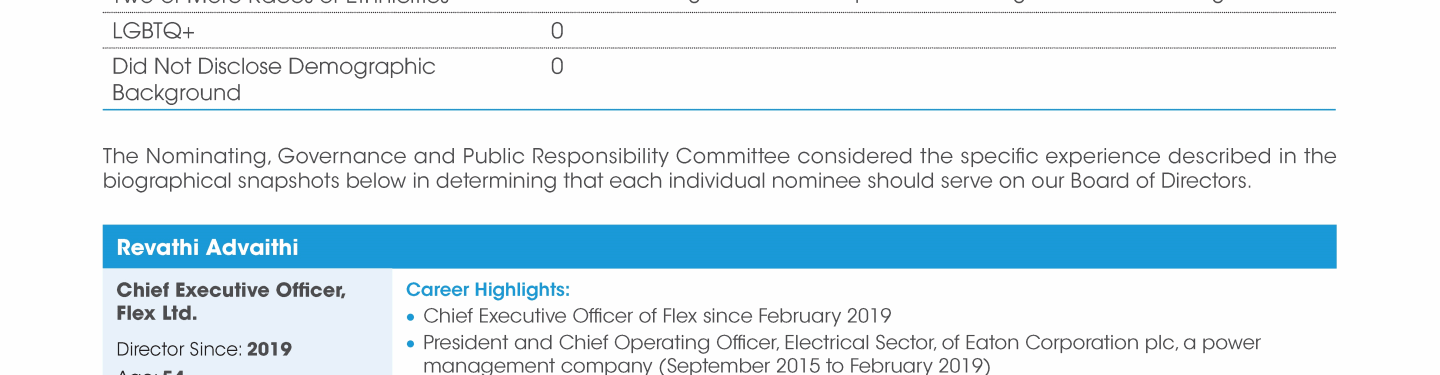This screenshot has width=1440, height=375.
Task: Click the partially visible Age line
Action: coord(150,371)
